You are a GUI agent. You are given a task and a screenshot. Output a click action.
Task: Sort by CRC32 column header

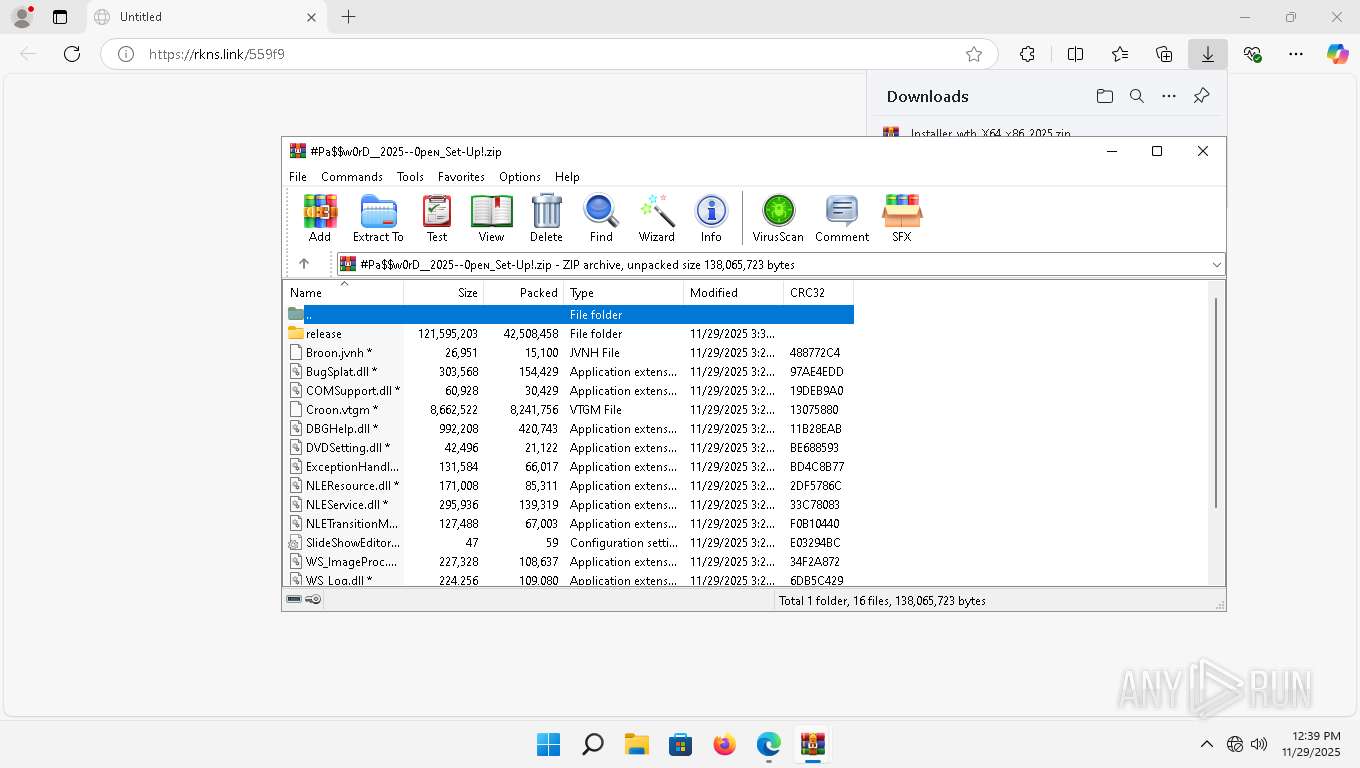click(819, 293)
